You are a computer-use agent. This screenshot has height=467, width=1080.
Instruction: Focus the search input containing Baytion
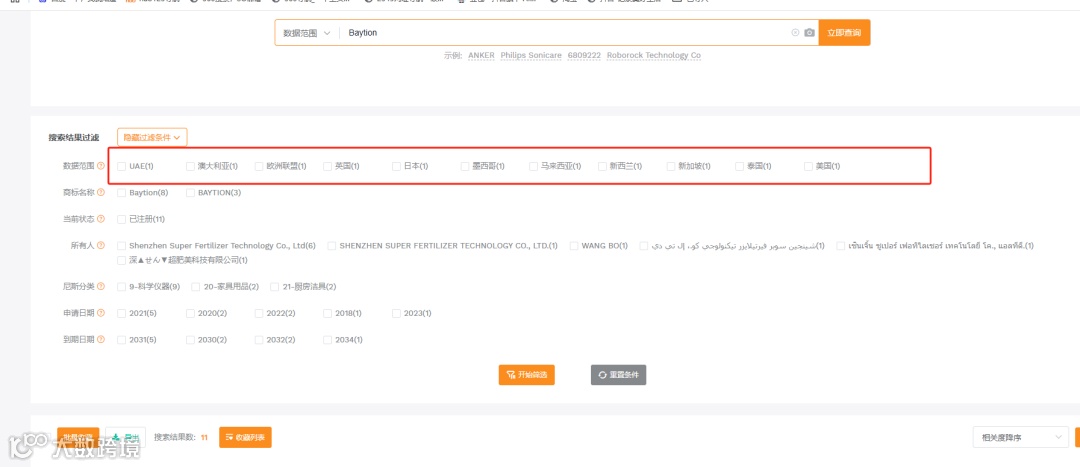pos(565,32)
